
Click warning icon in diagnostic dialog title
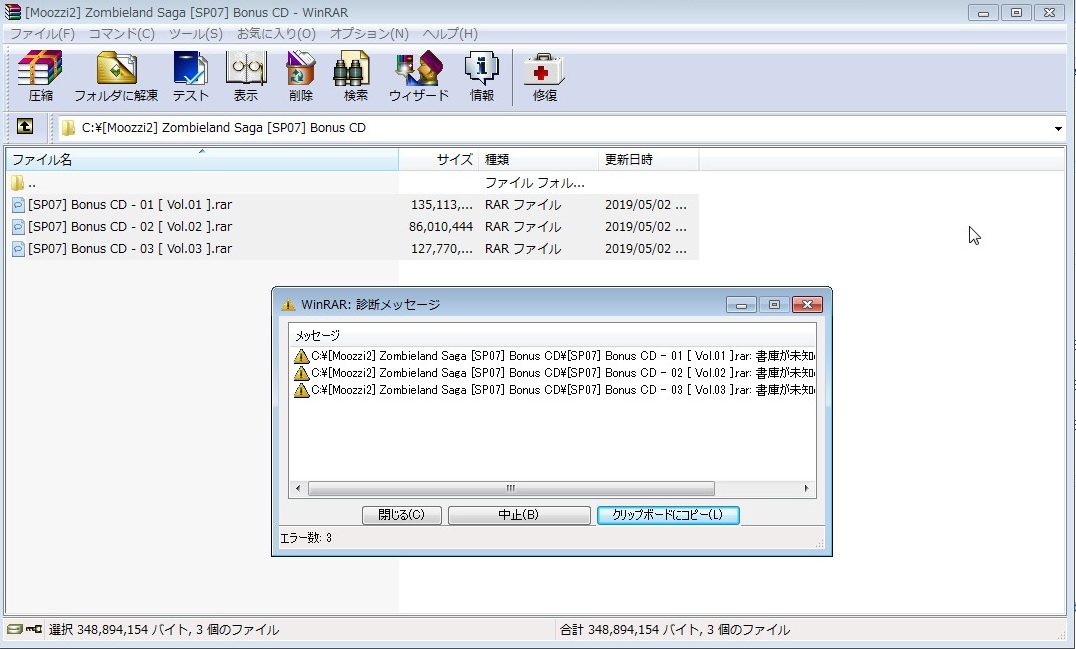(288, 305)
